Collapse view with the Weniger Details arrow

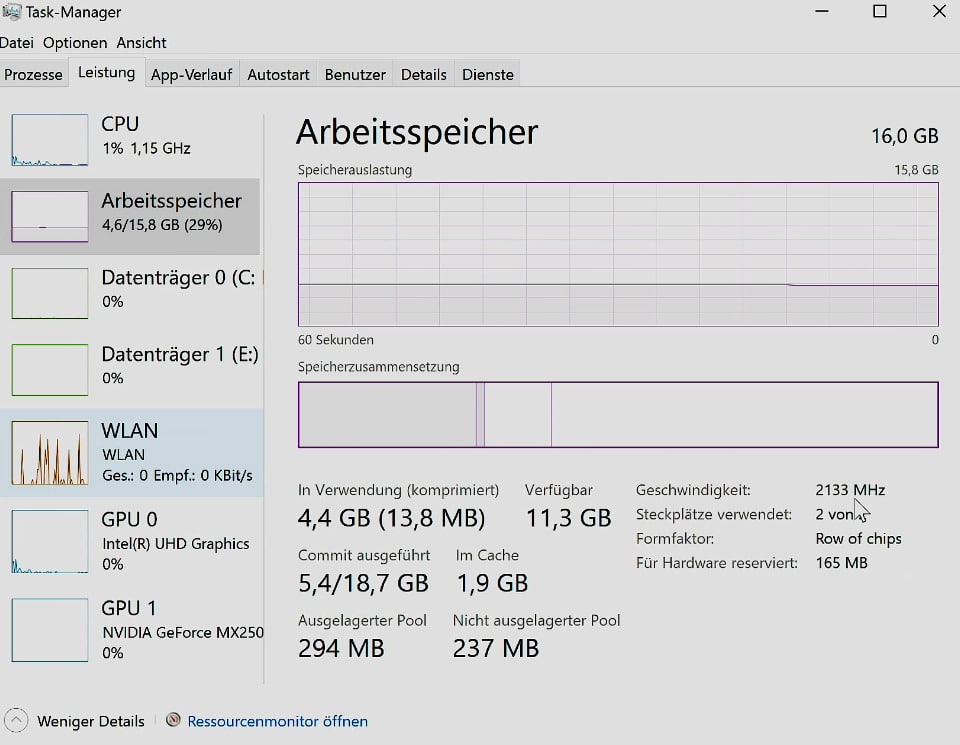(16, 721)
